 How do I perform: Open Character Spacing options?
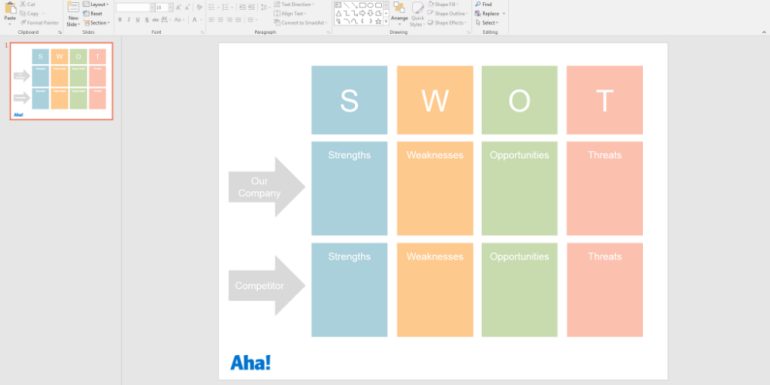click(165, 20)
